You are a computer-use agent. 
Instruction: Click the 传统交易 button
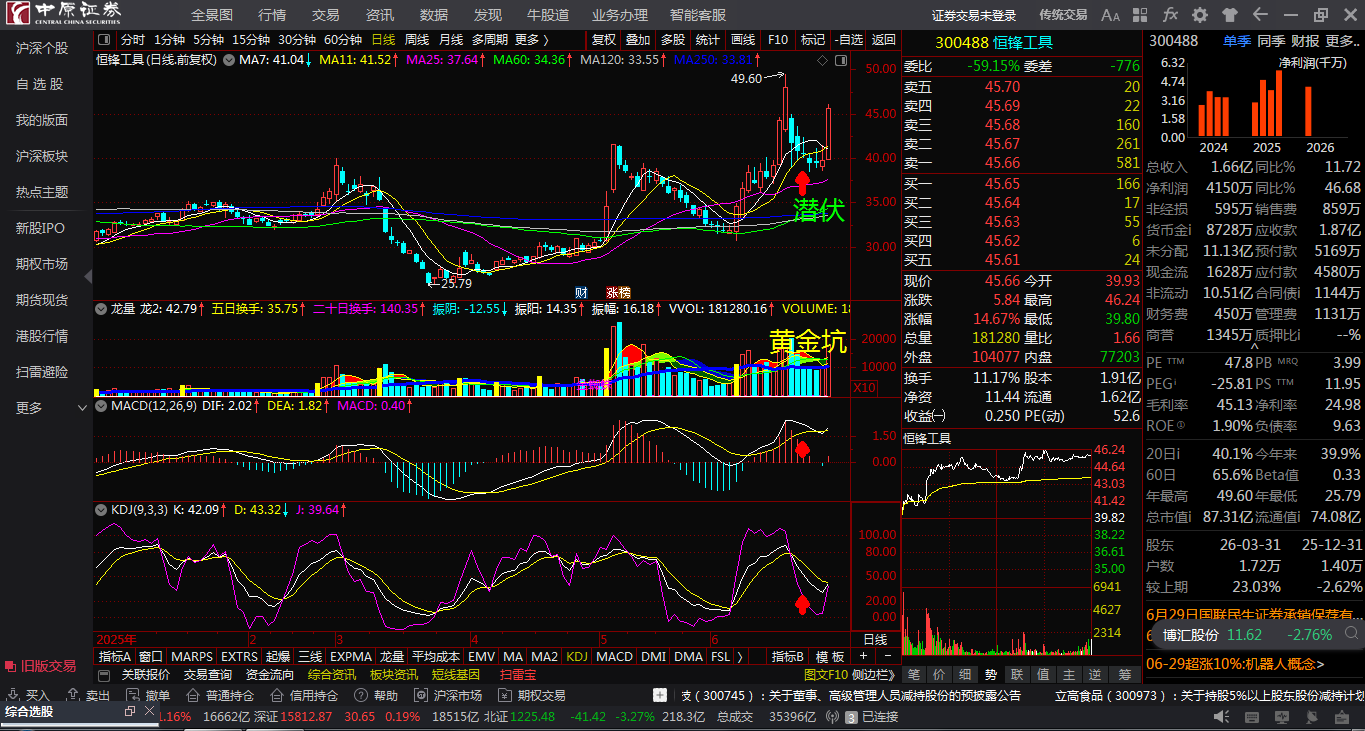tap(1063, 15)
